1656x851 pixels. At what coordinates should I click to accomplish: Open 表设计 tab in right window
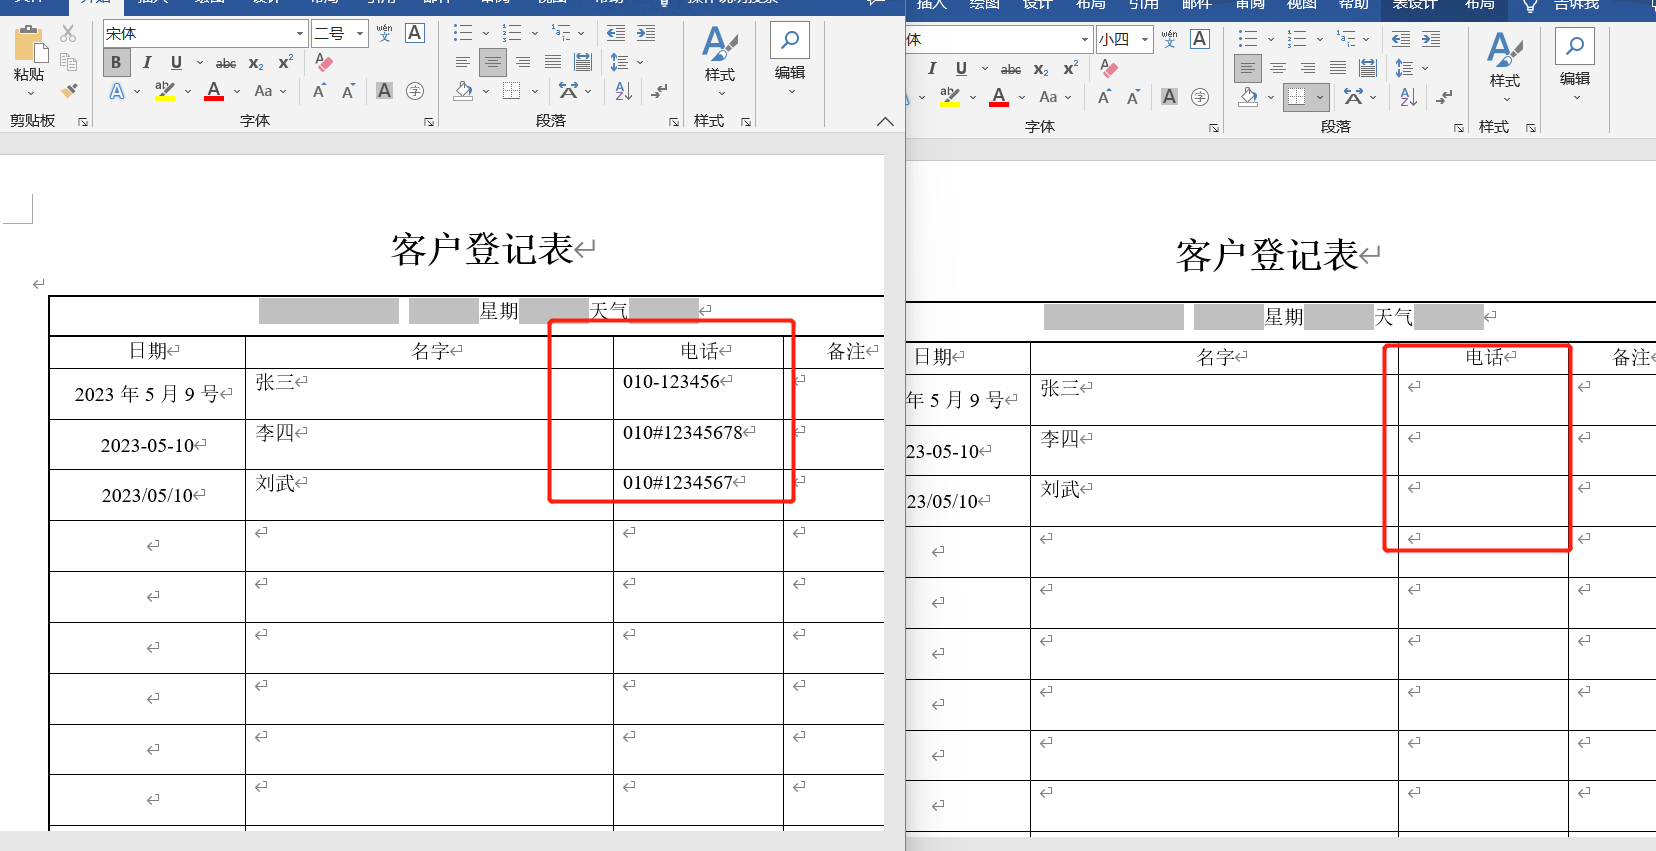1414,5
